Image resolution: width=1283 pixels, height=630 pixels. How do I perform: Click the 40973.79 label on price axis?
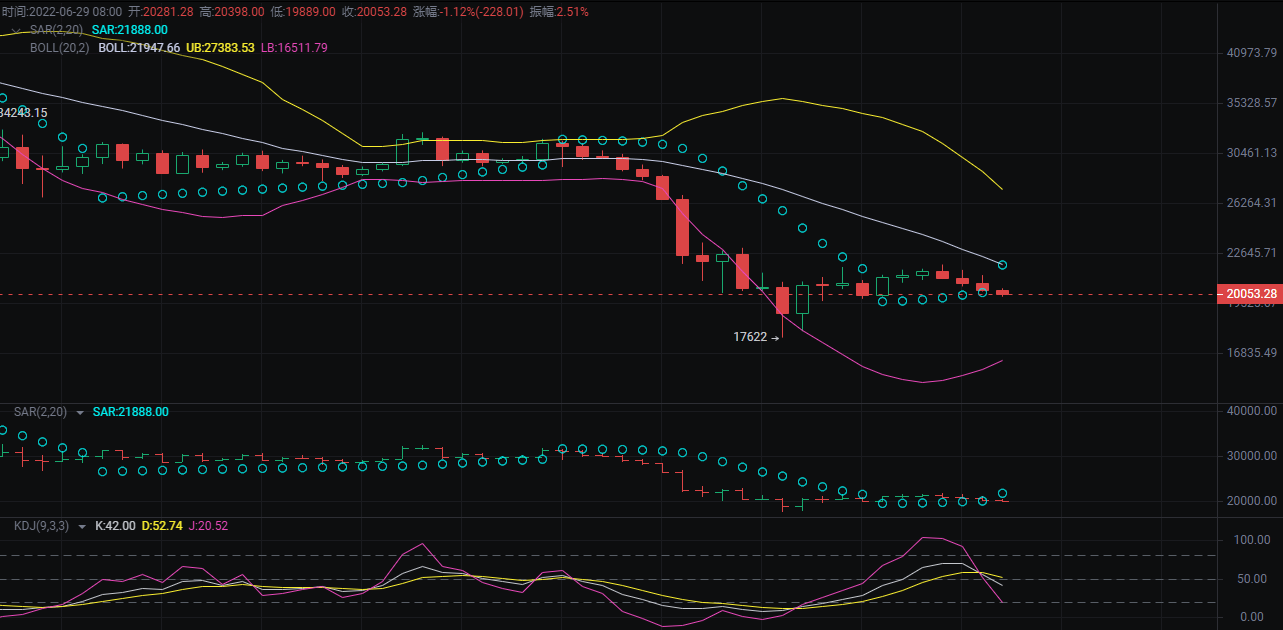(1251, 53)
